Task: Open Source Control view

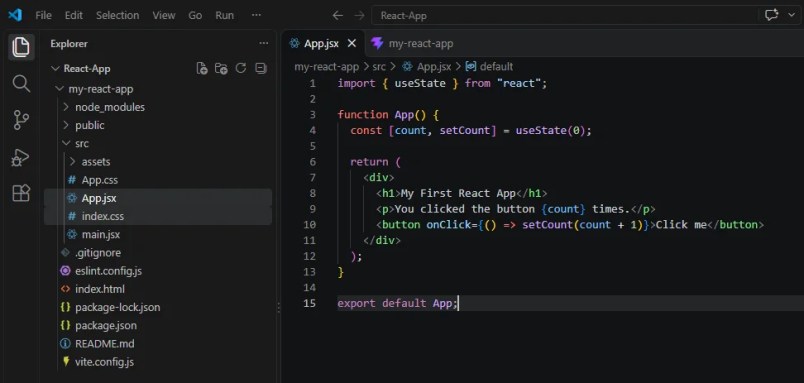Action: coord(21,120)
